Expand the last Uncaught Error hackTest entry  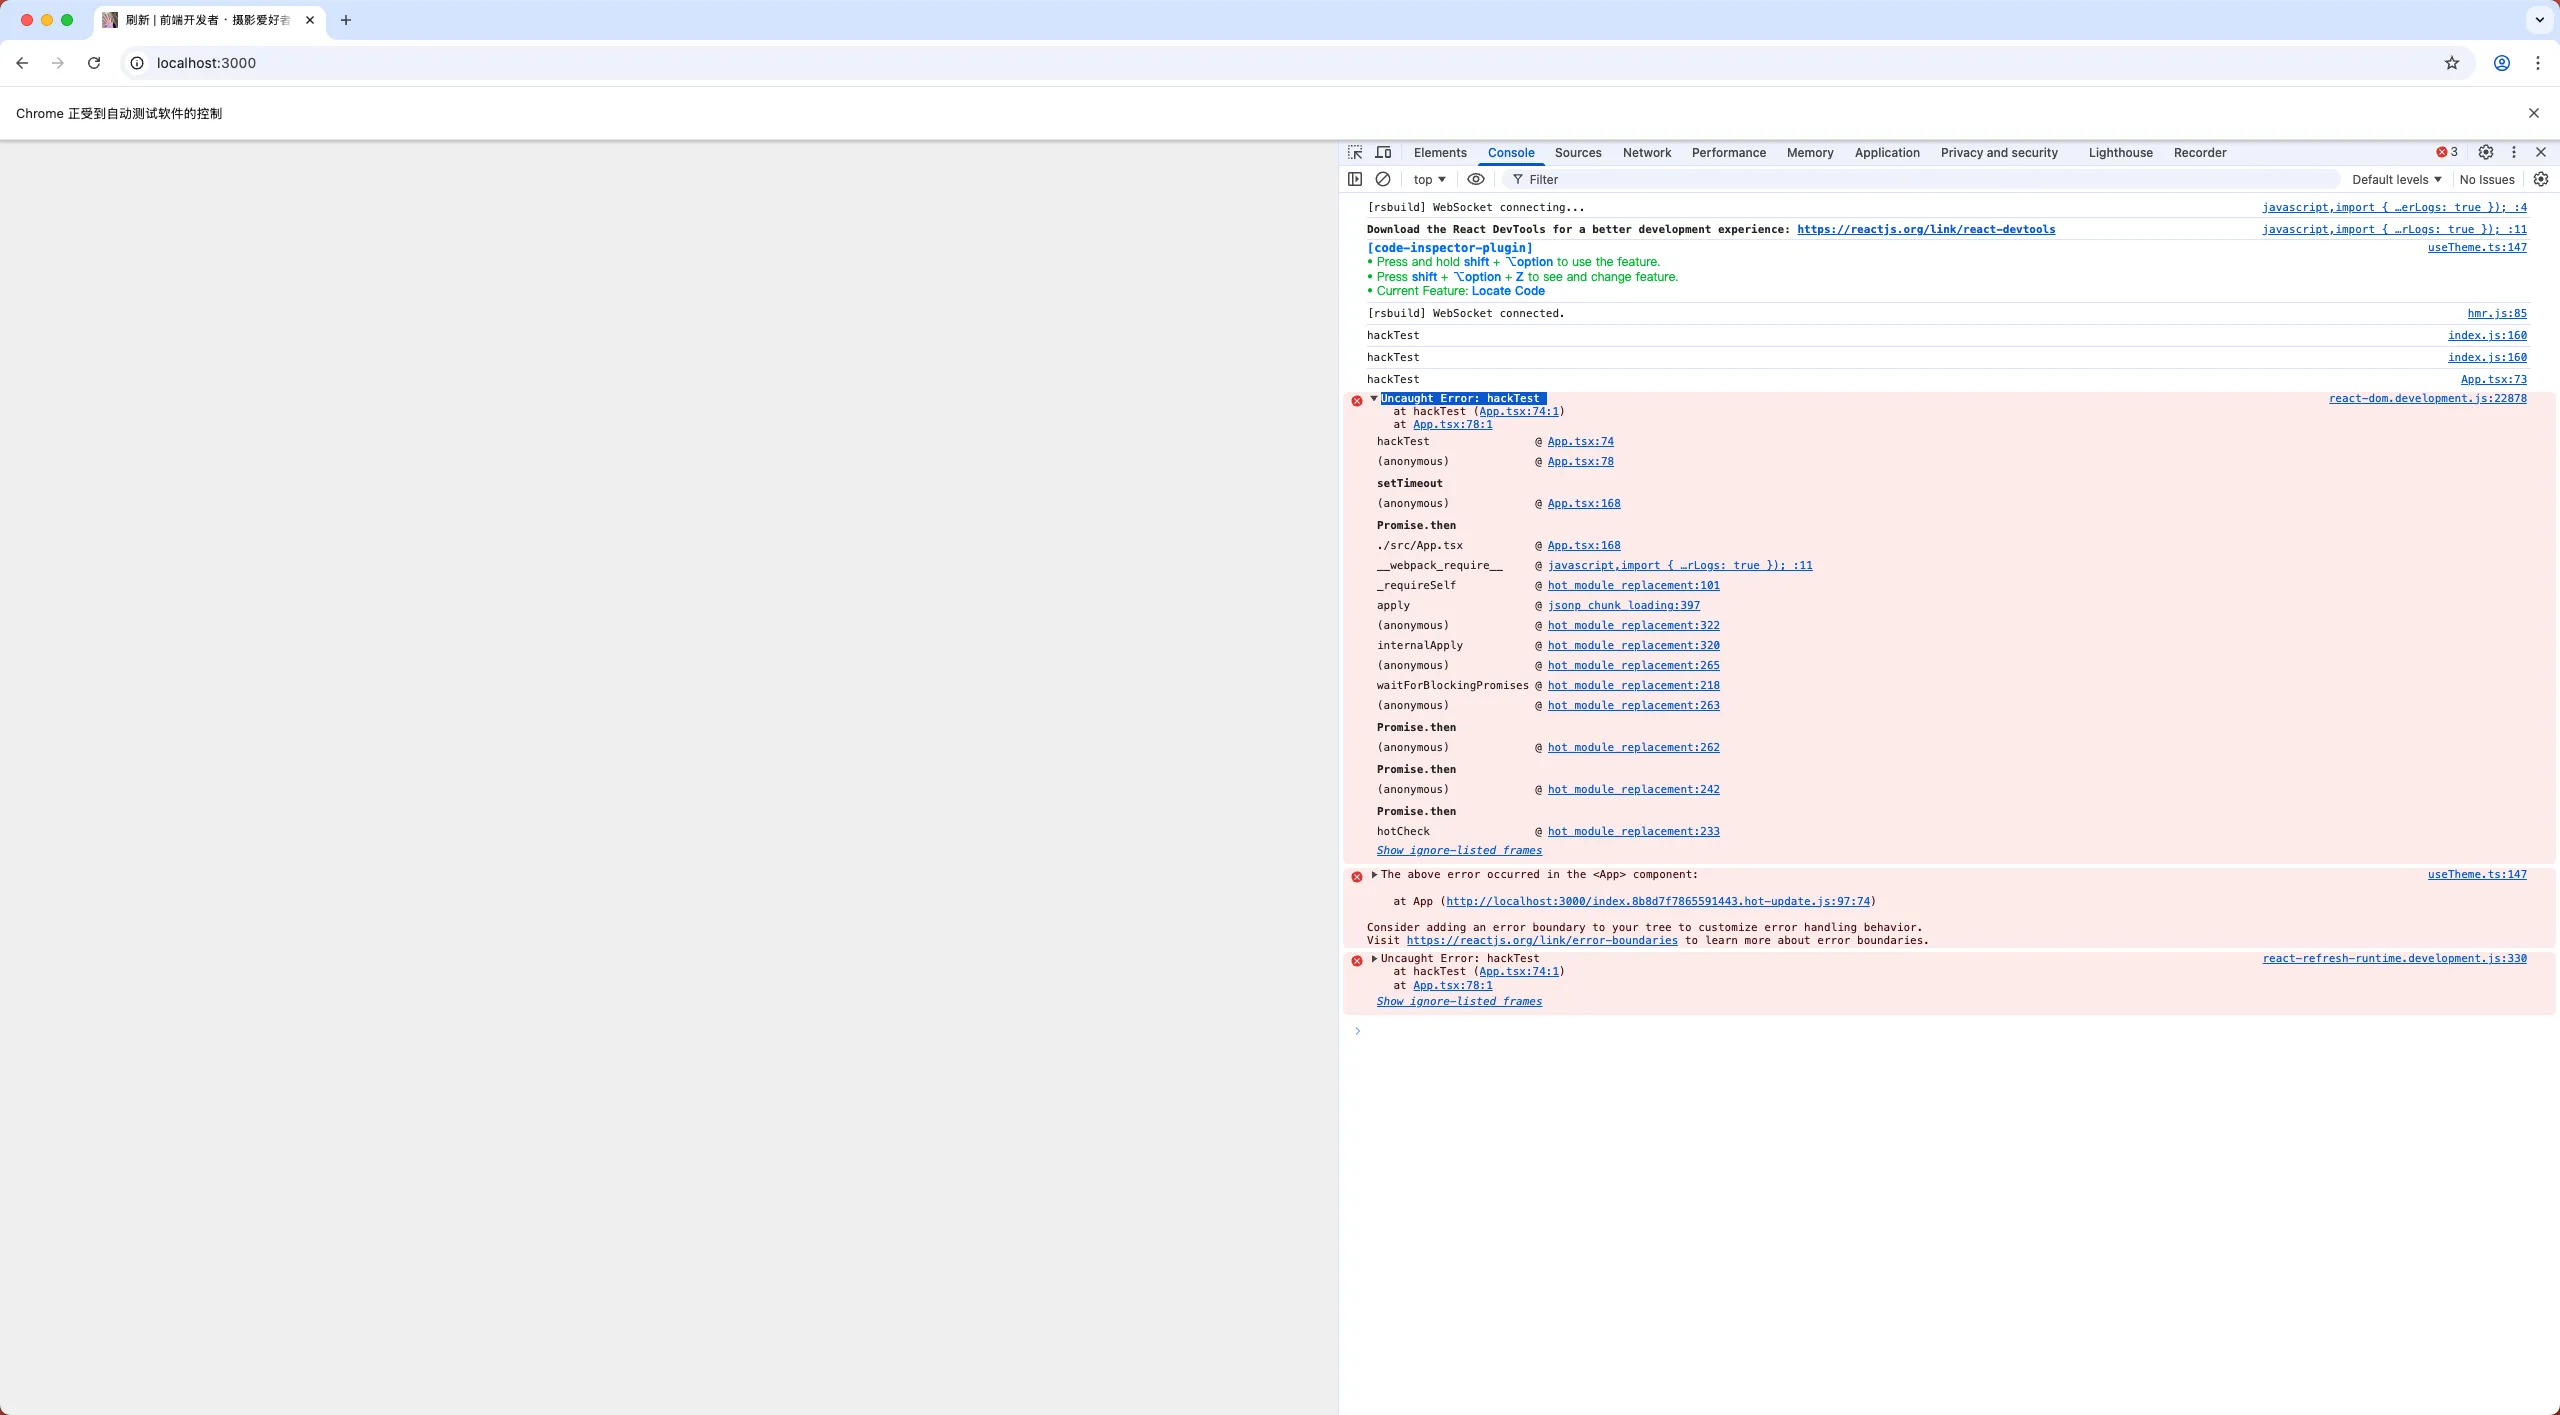pos(1374,958)
